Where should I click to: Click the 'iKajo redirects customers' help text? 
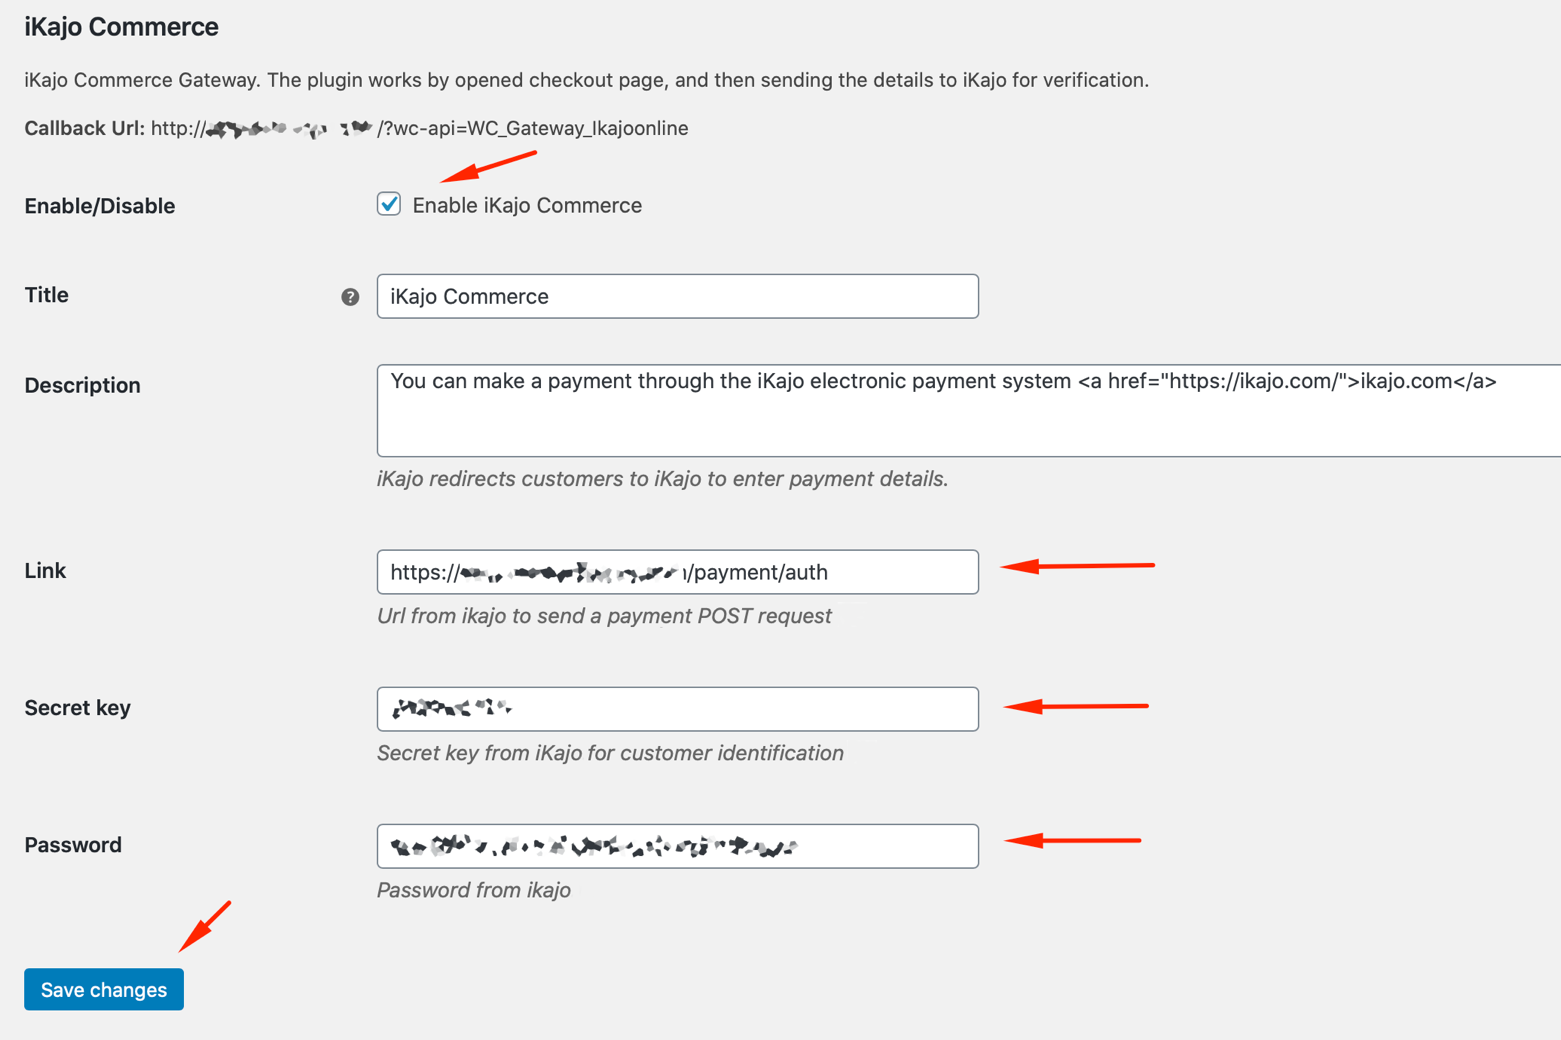point(662,479)
